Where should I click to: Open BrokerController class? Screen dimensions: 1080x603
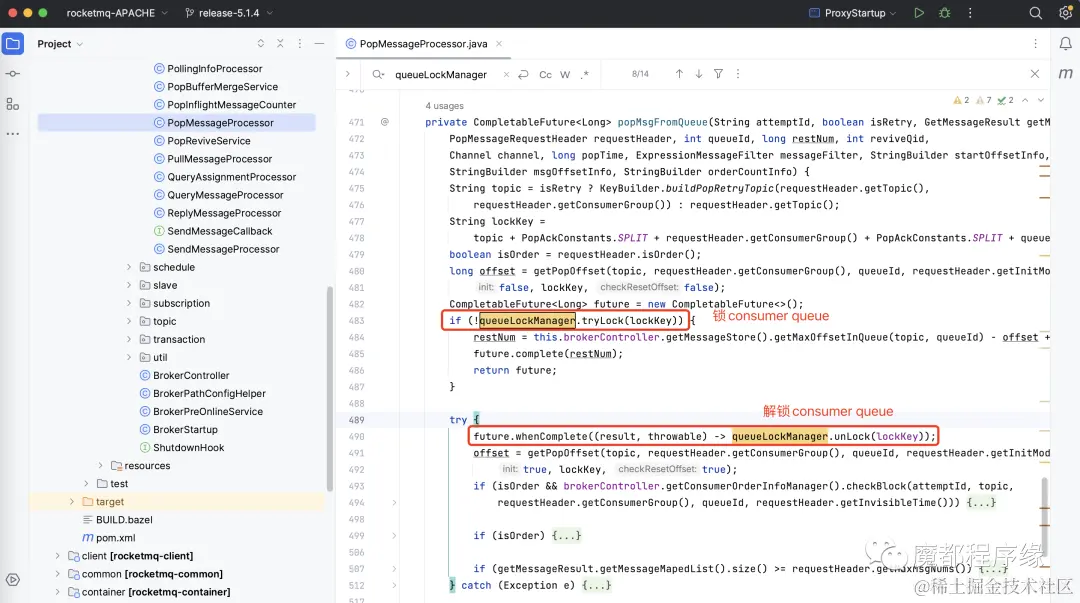click(x=191, y=375)
